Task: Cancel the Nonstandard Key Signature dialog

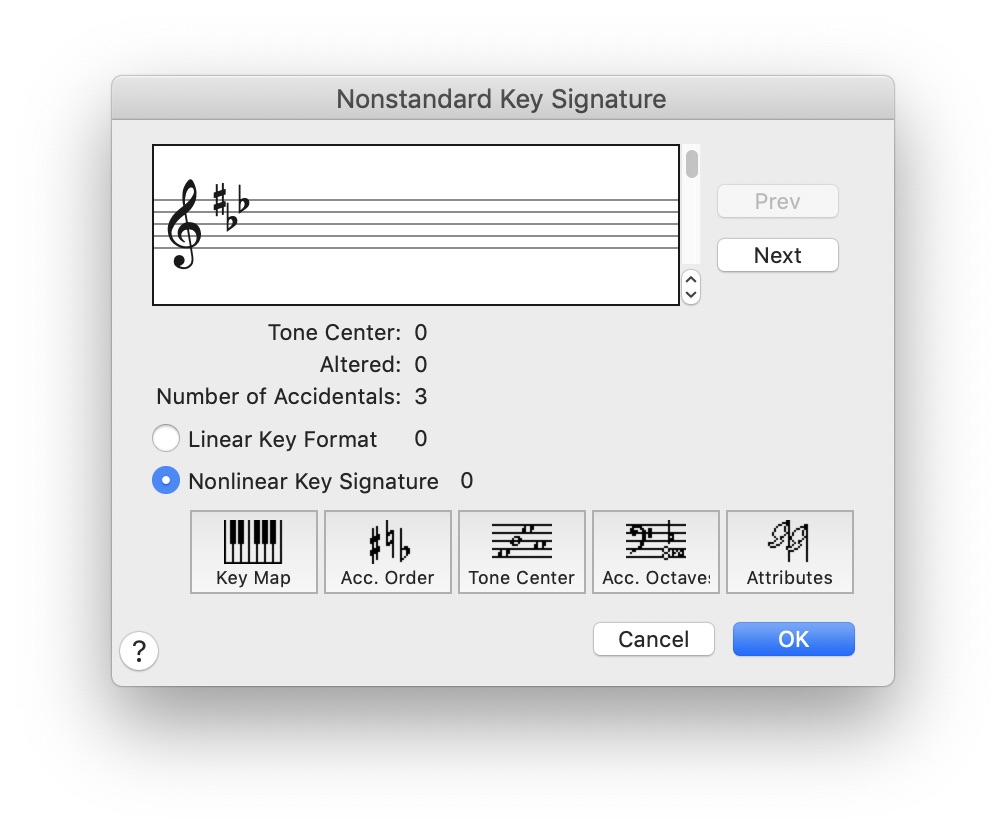Action: pos(653,639)
